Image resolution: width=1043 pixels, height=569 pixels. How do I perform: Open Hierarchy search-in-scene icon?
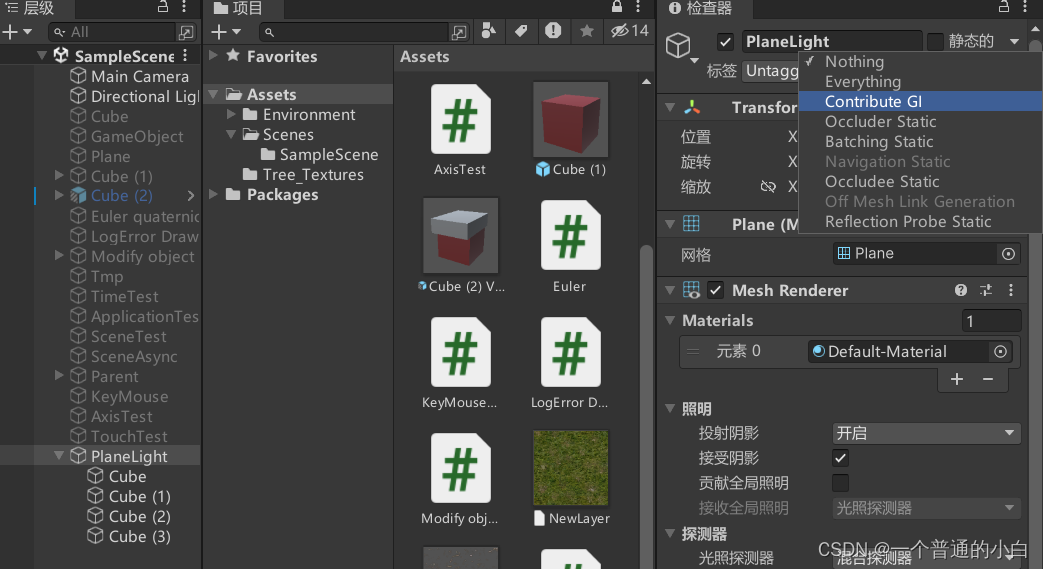186,32
